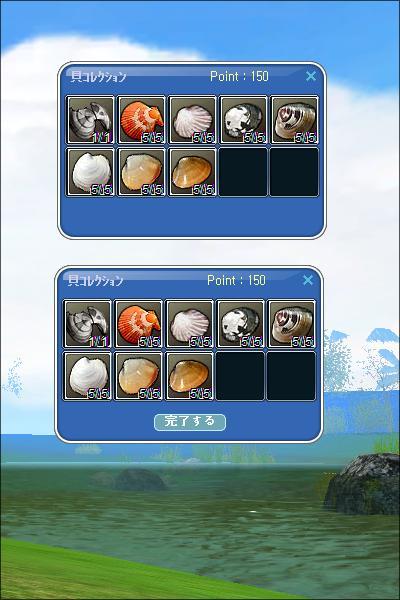Select the amber clam in bottom panel

189,376
